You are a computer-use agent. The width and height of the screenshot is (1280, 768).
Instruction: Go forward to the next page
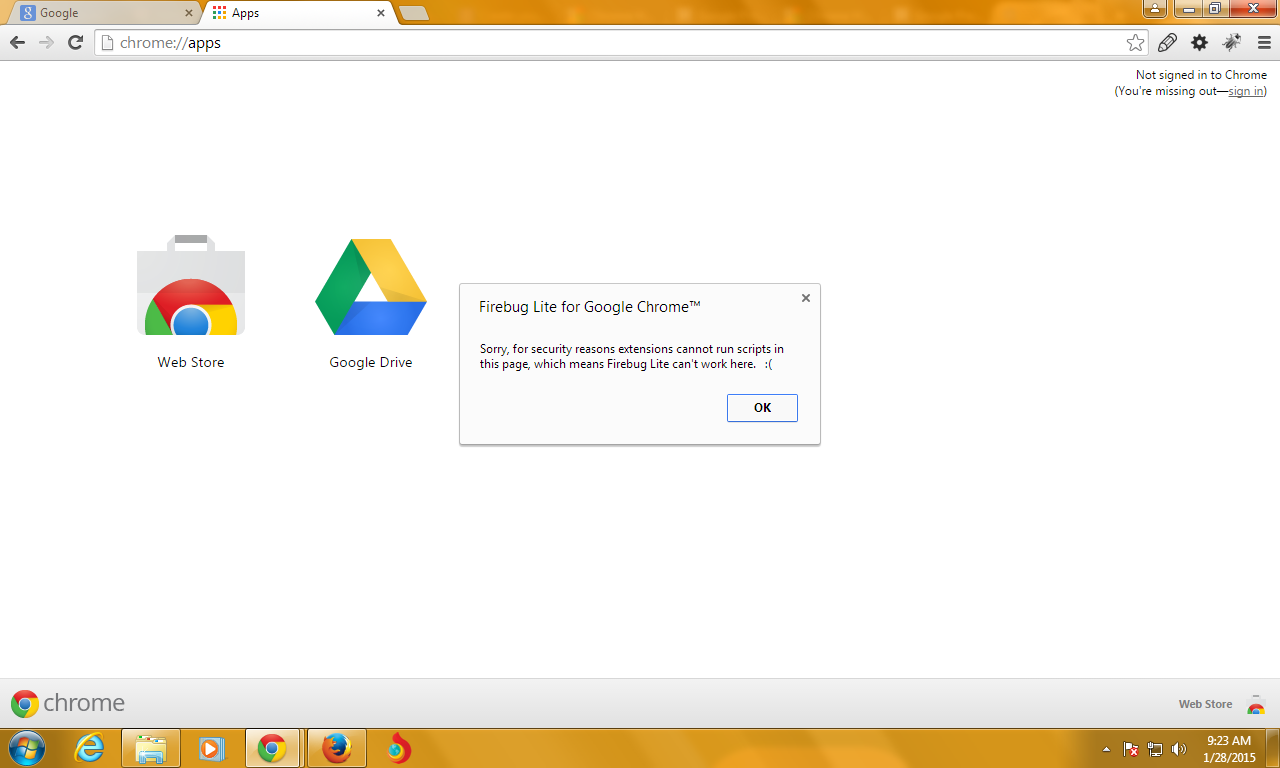click(46, 43)
